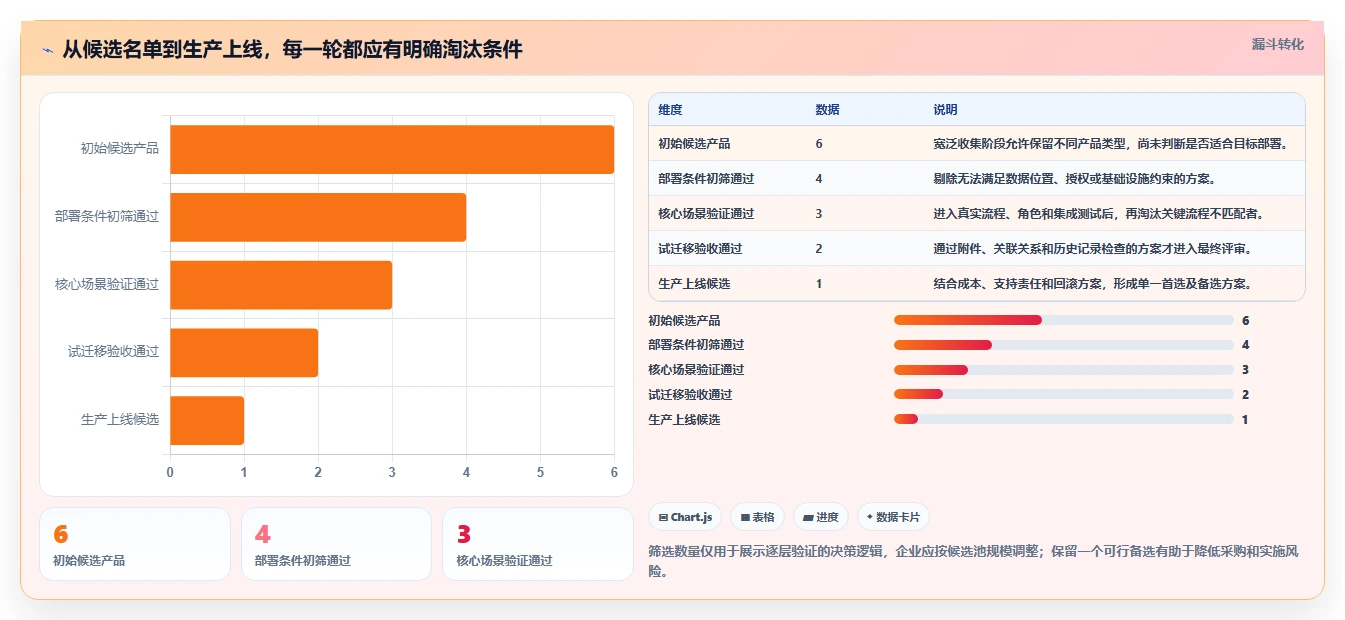Click the 初始候选产品 bar in the chart

392,149
